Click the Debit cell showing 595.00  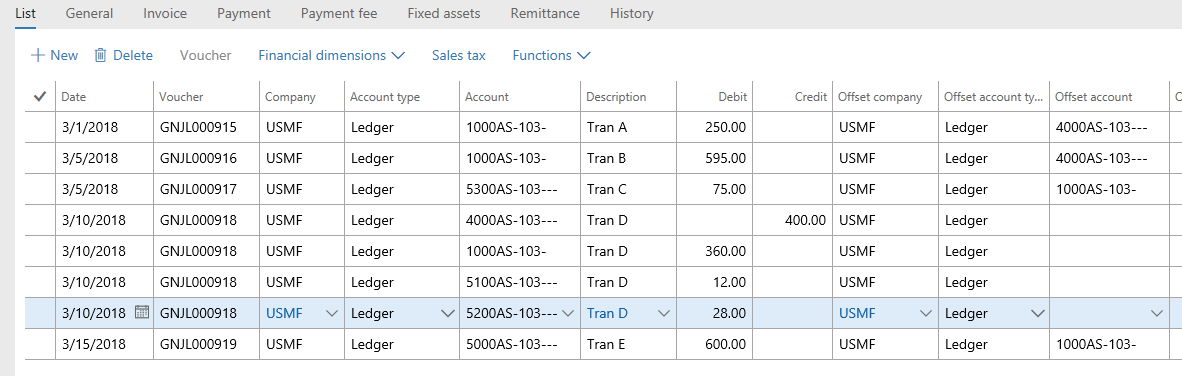pos(714,158)
